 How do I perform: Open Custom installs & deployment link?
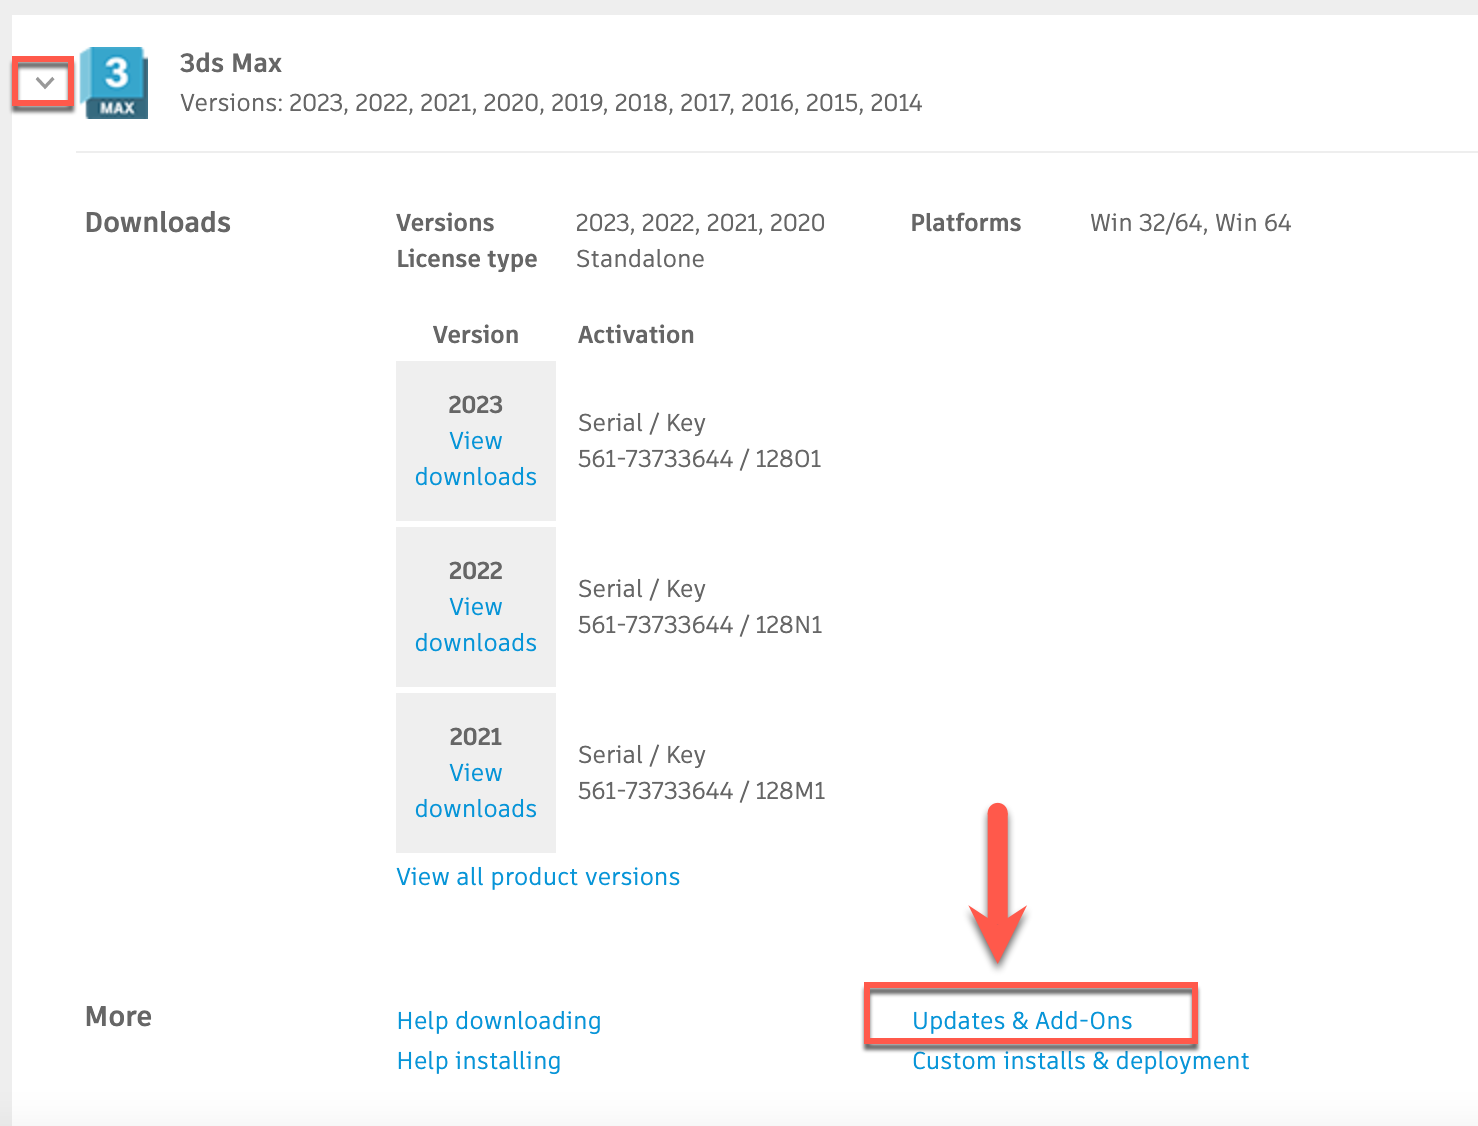[1081, 1061]
